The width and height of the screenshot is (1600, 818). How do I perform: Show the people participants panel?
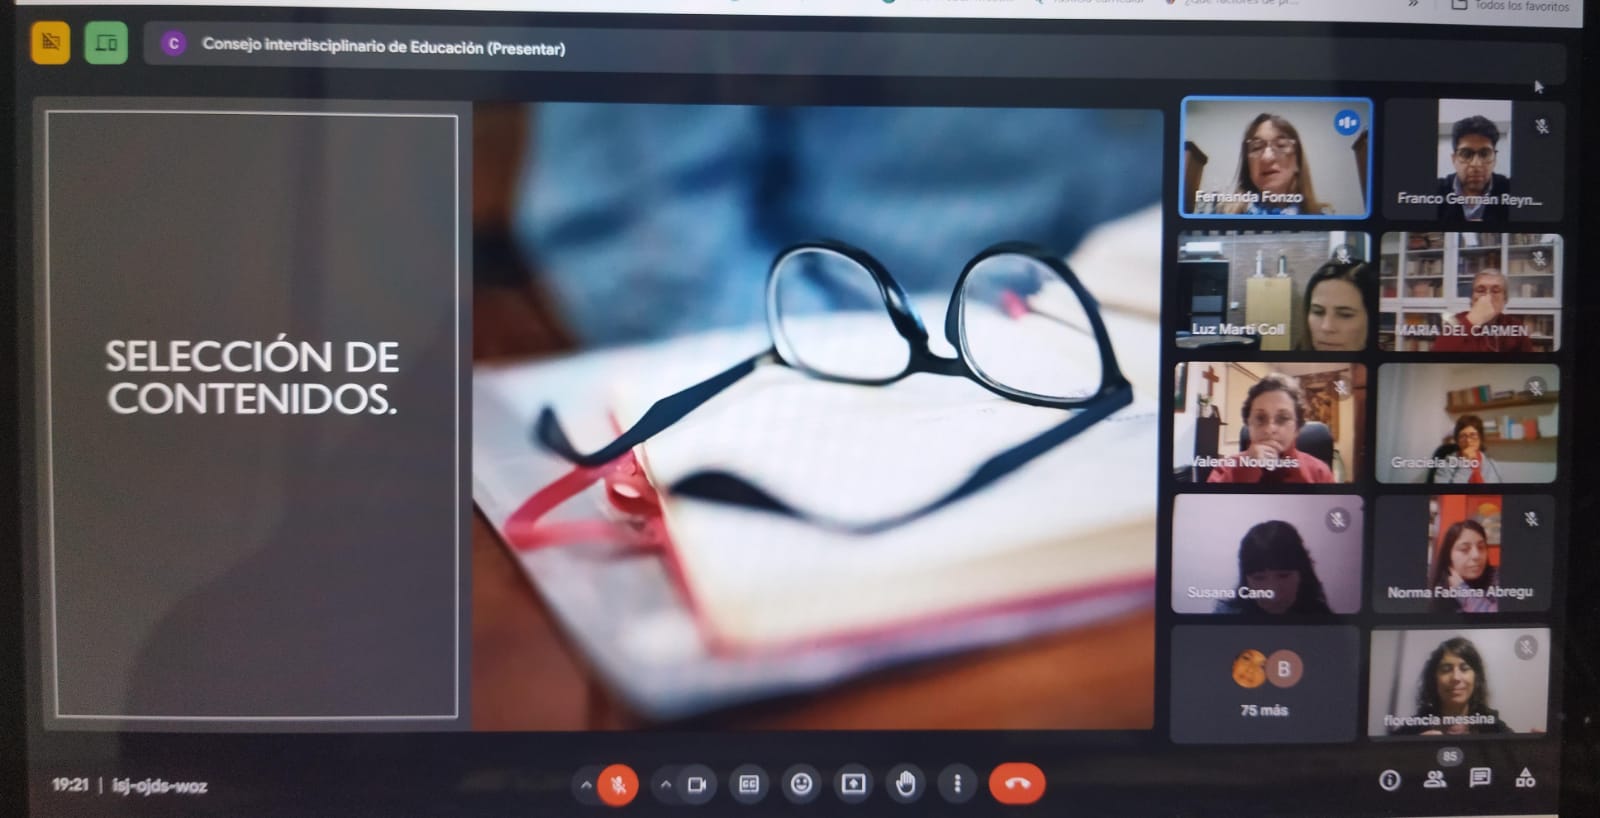(1435, 778)
